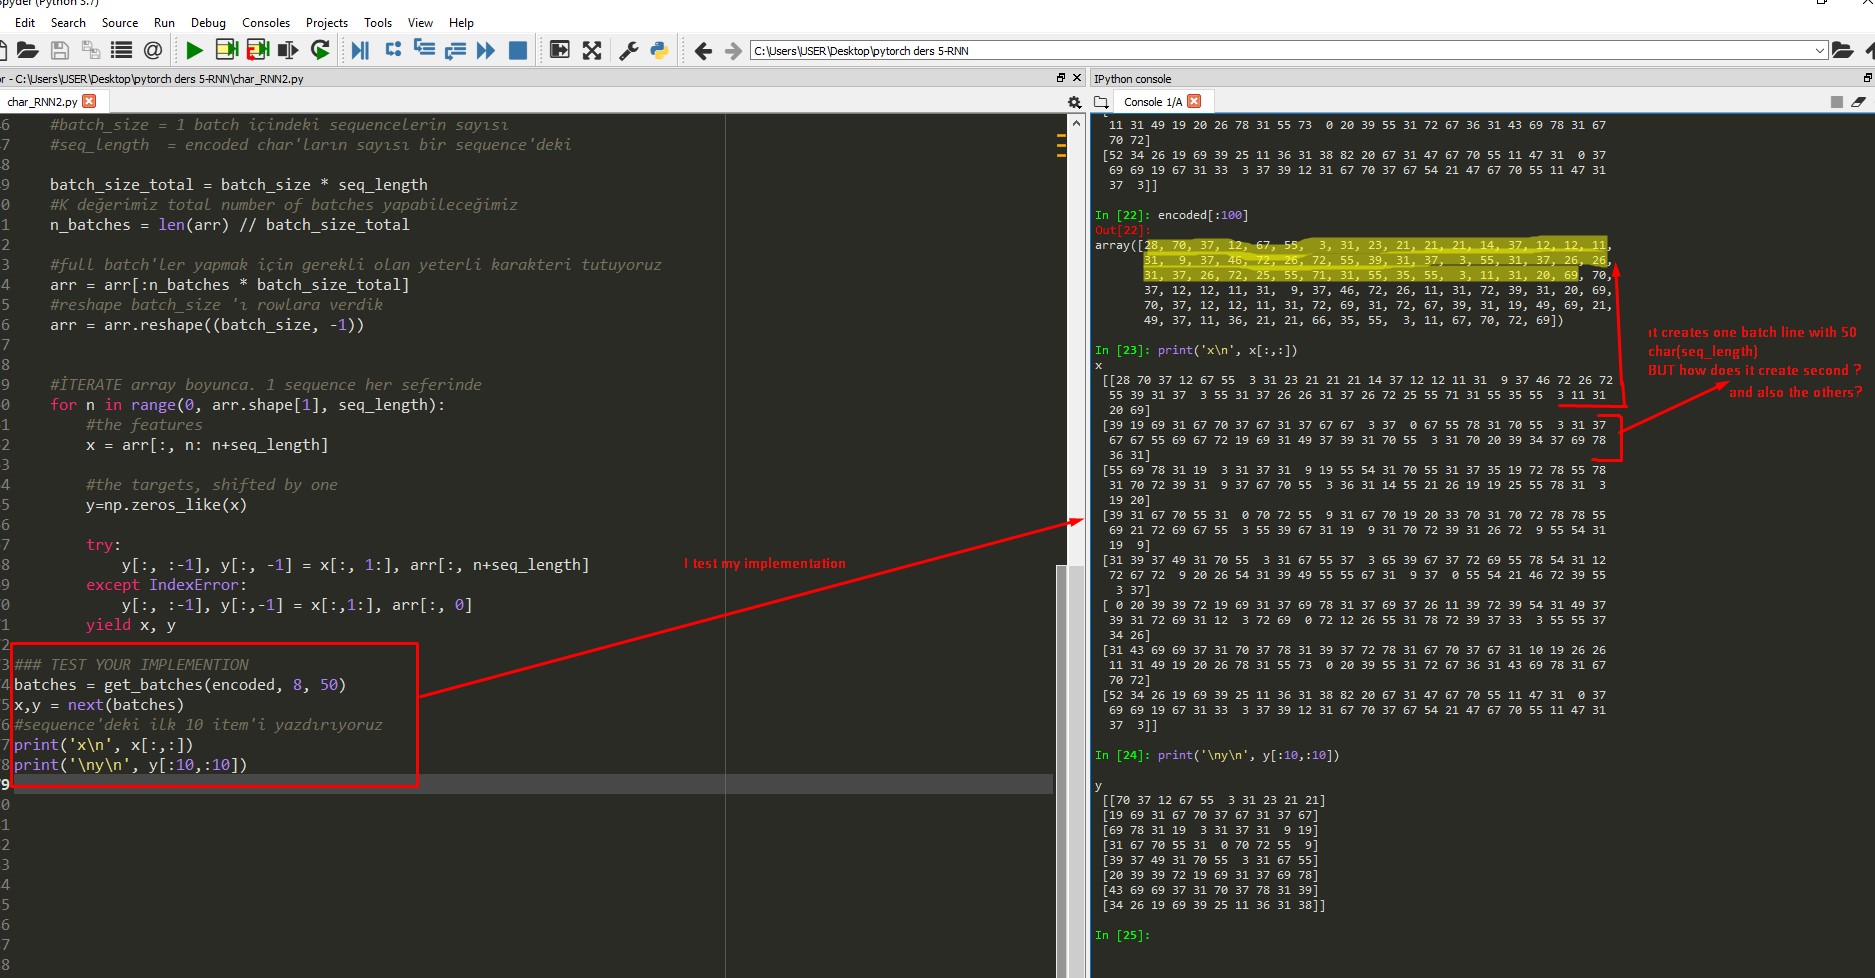Run the file with the green play button
This screenshot has height=978, width=1875.
[x=194, y=50]
